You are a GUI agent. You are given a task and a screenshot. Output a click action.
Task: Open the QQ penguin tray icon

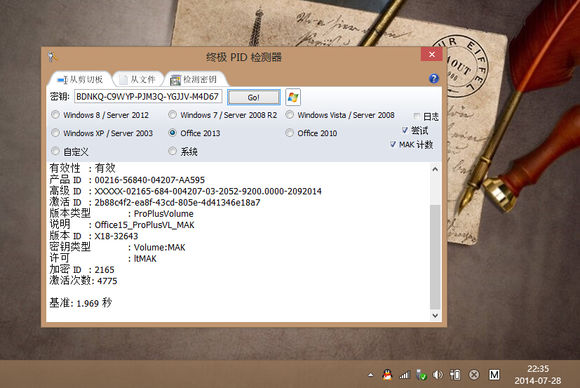[387, 375]
